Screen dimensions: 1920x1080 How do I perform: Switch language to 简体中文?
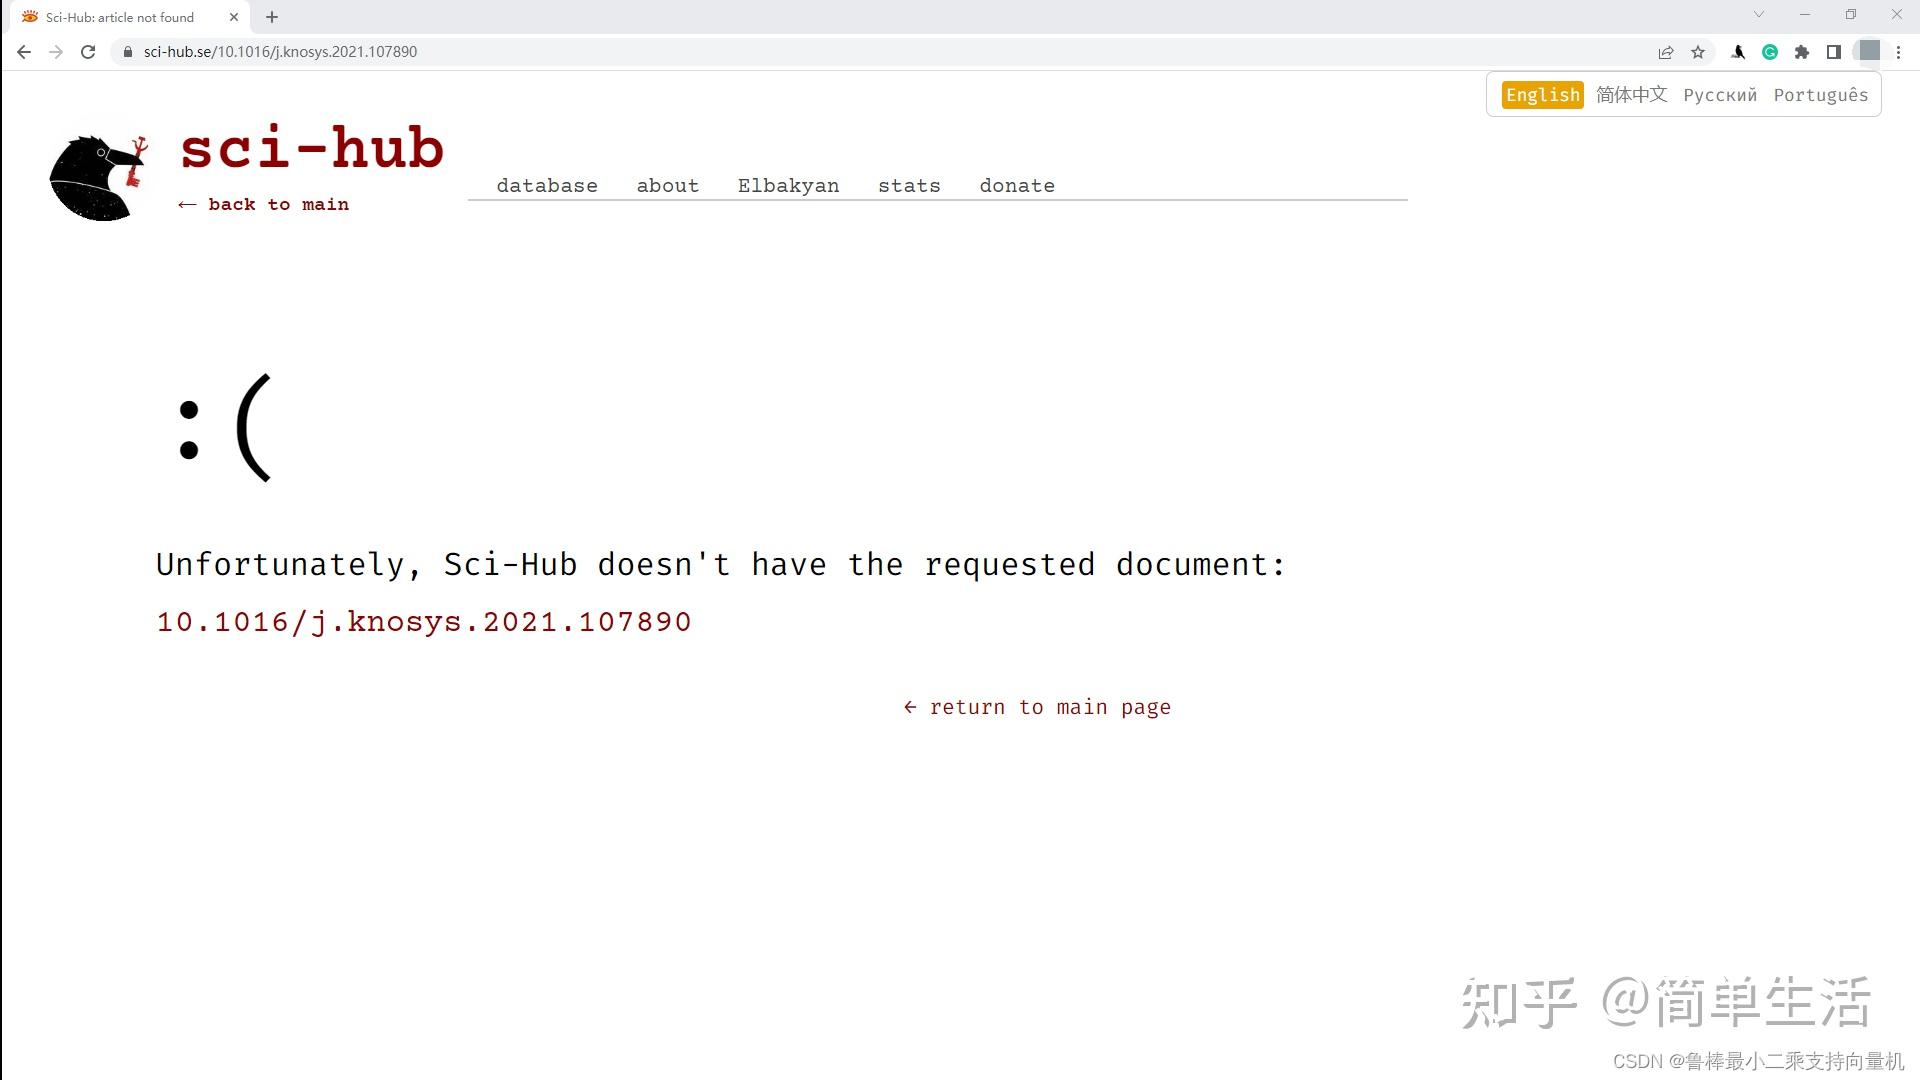point(1631,95)
